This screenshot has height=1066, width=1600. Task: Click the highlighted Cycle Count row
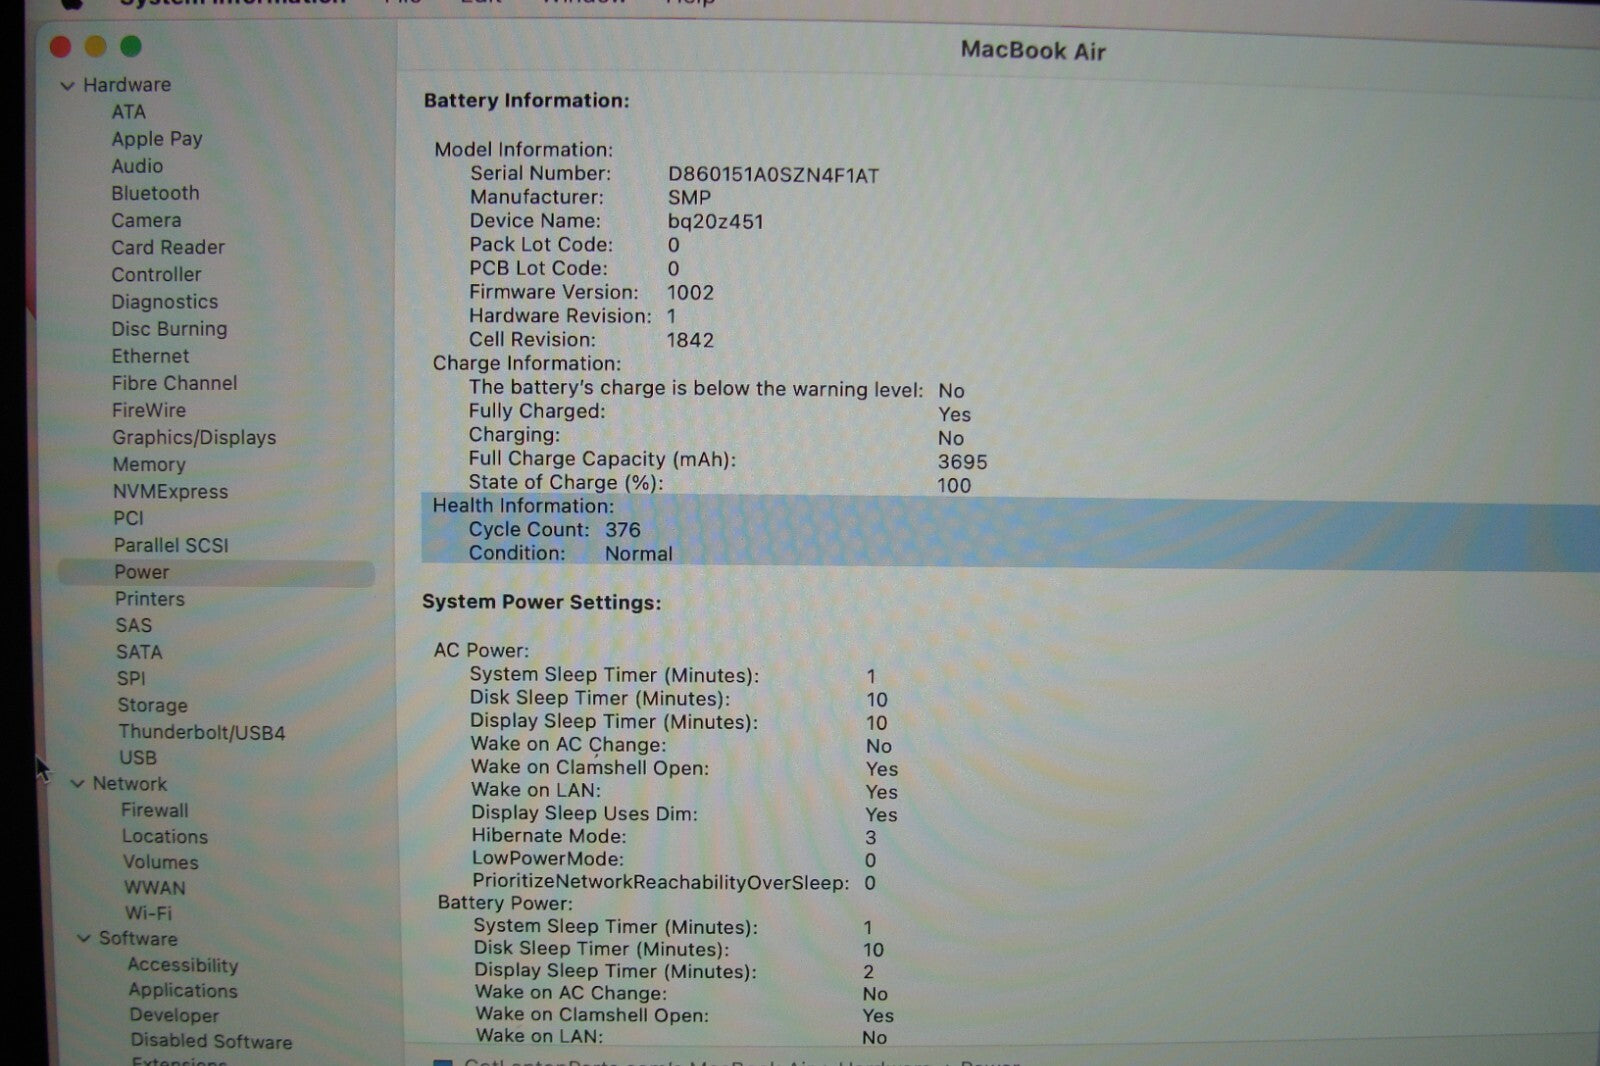pyautogui.click(x=554, y=530)
